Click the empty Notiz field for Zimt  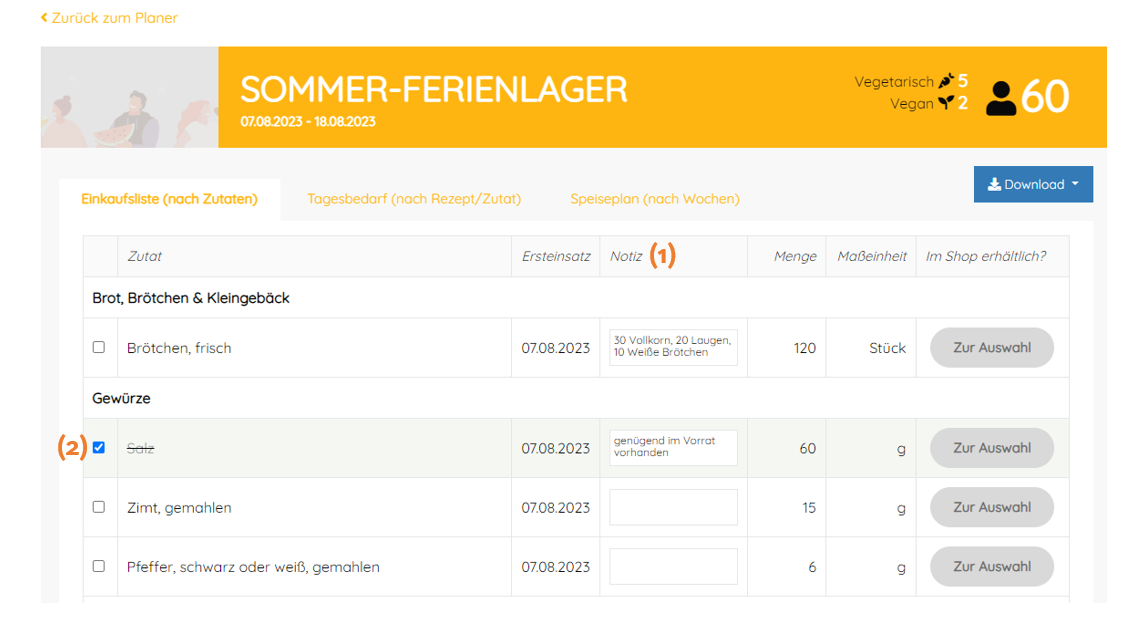coord(673,507)
